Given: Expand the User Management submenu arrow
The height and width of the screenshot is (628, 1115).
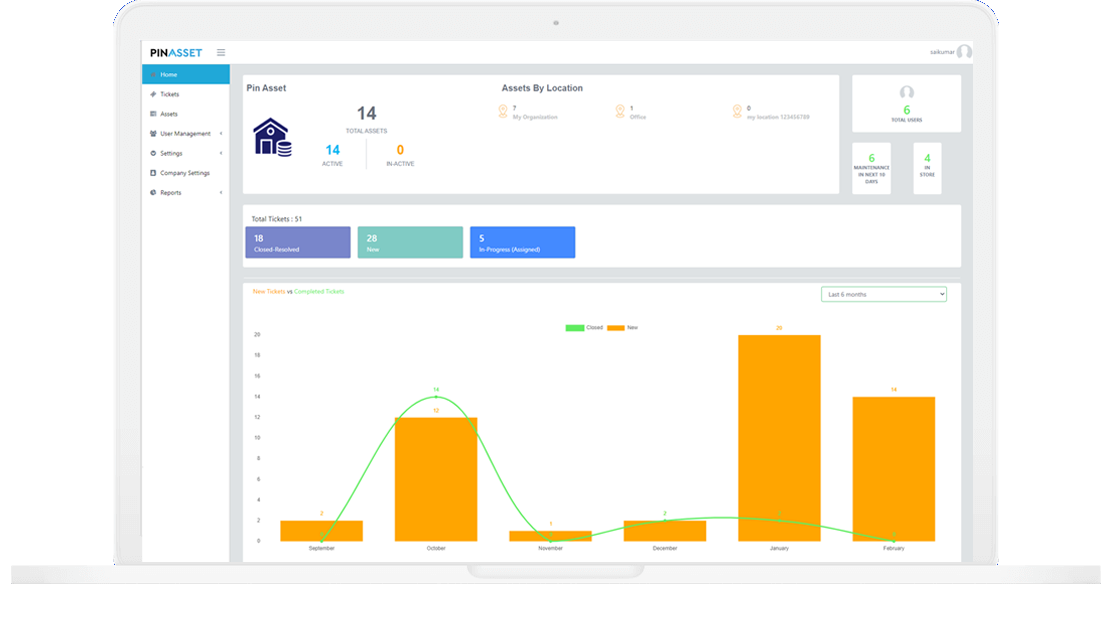Looking at the screenshot, I should click(x=221, y=134).
